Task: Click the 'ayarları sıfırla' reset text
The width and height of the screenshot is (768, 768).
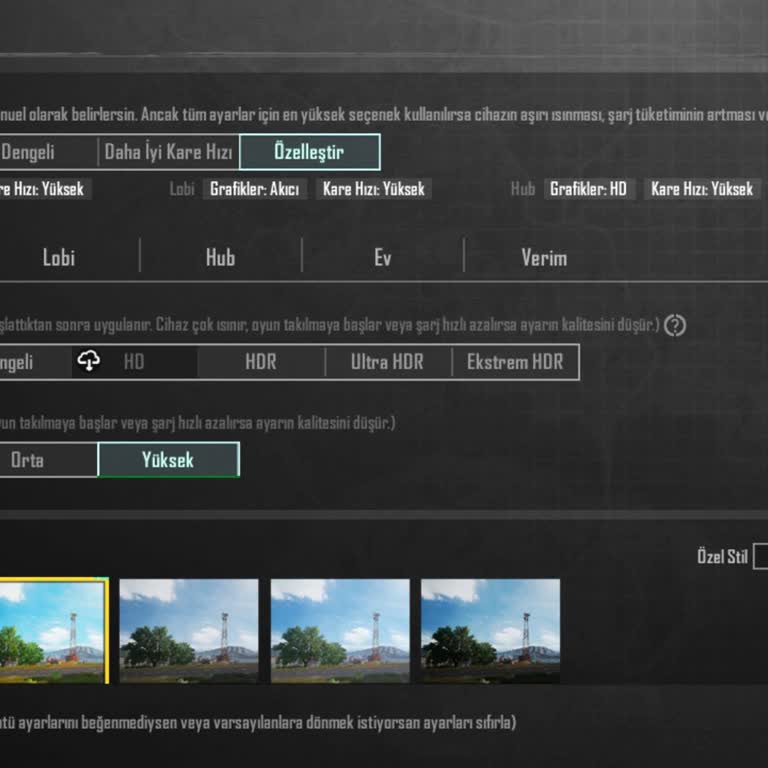Action: pos(467,723)
